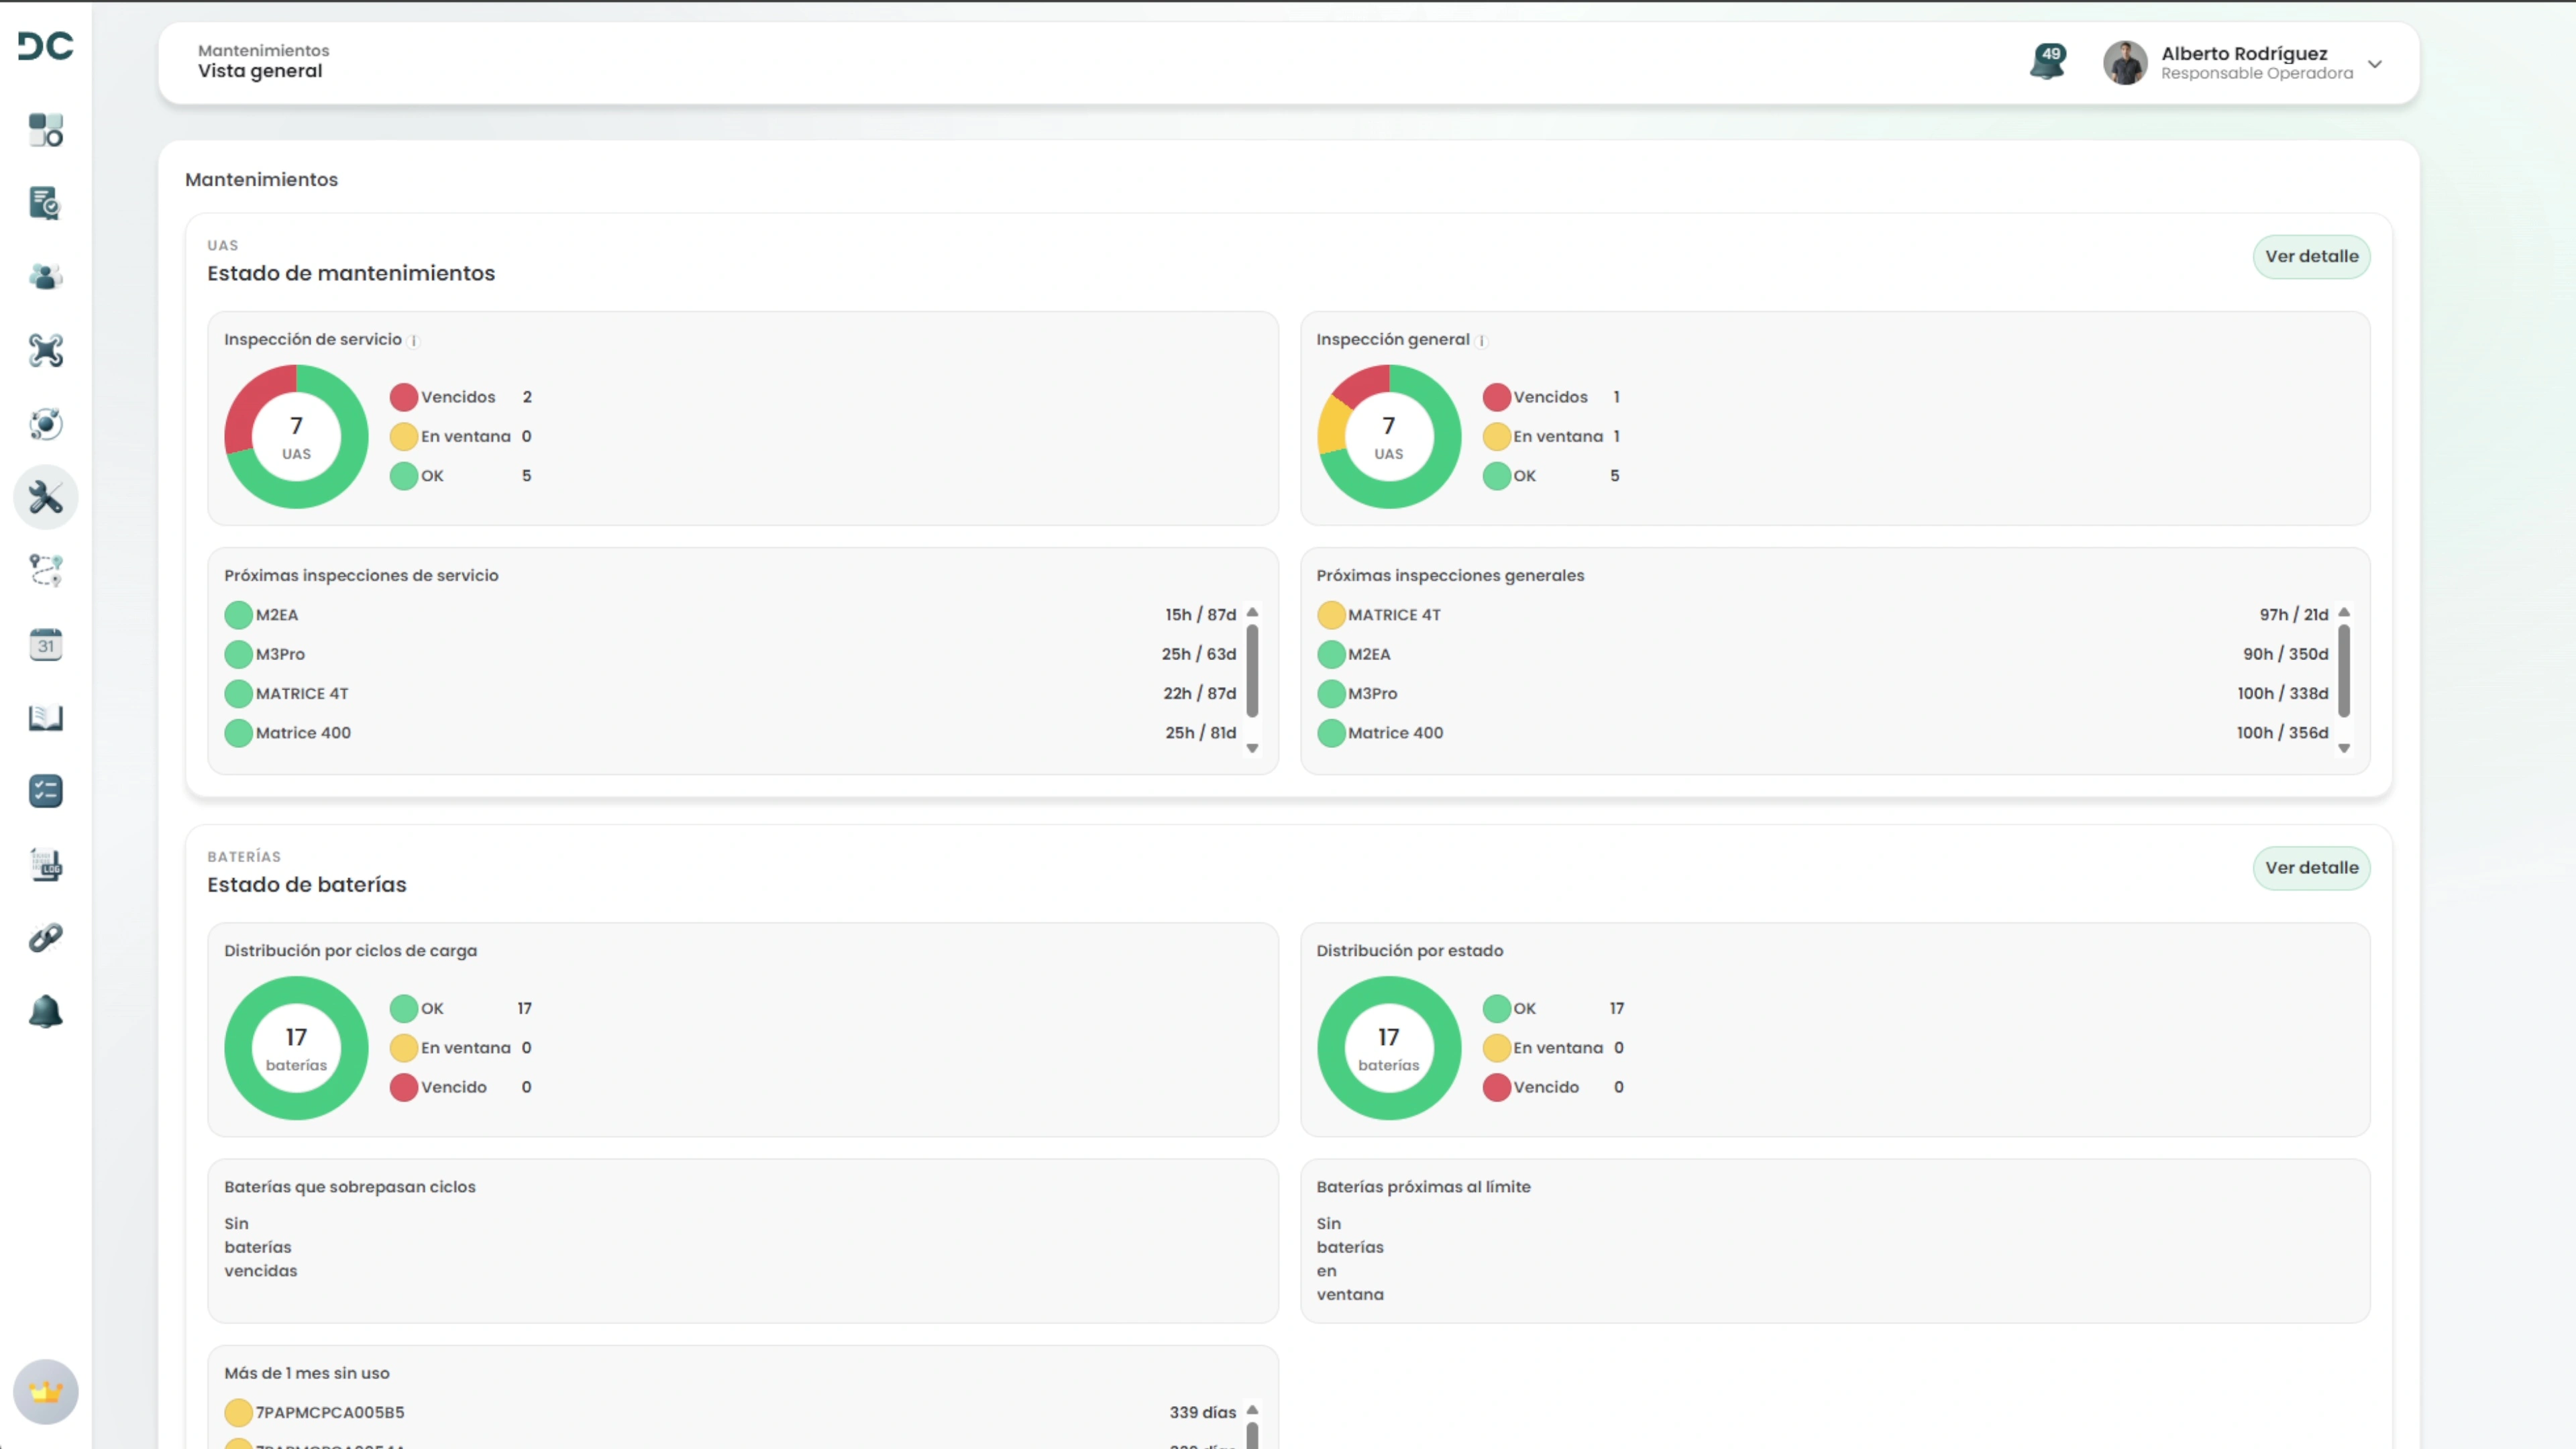Select the maintenance tools sidebar icon
The height and width of the screenshot is (1449, 2576).
[x=45, y=497]
